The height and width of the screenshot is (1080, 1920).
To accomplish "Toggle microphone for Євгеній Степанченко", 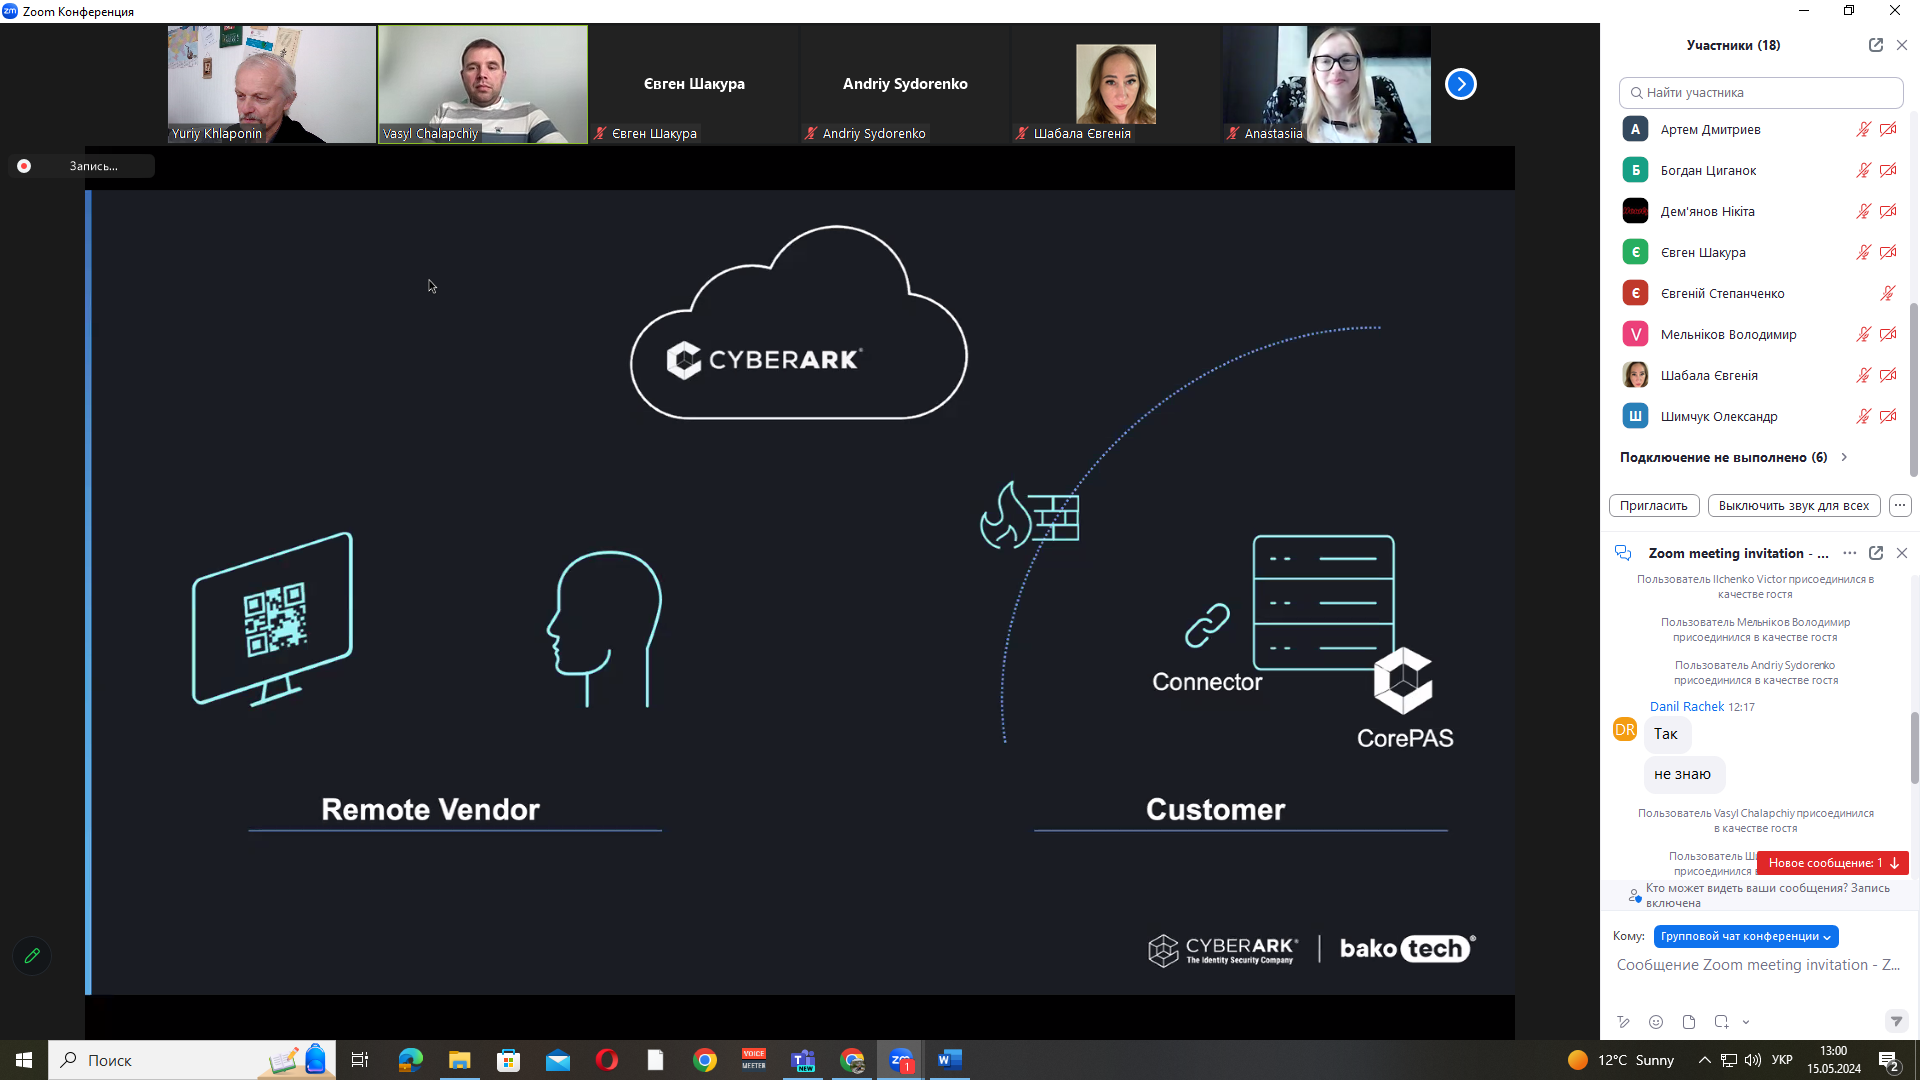I will [x=1888, y=293].
